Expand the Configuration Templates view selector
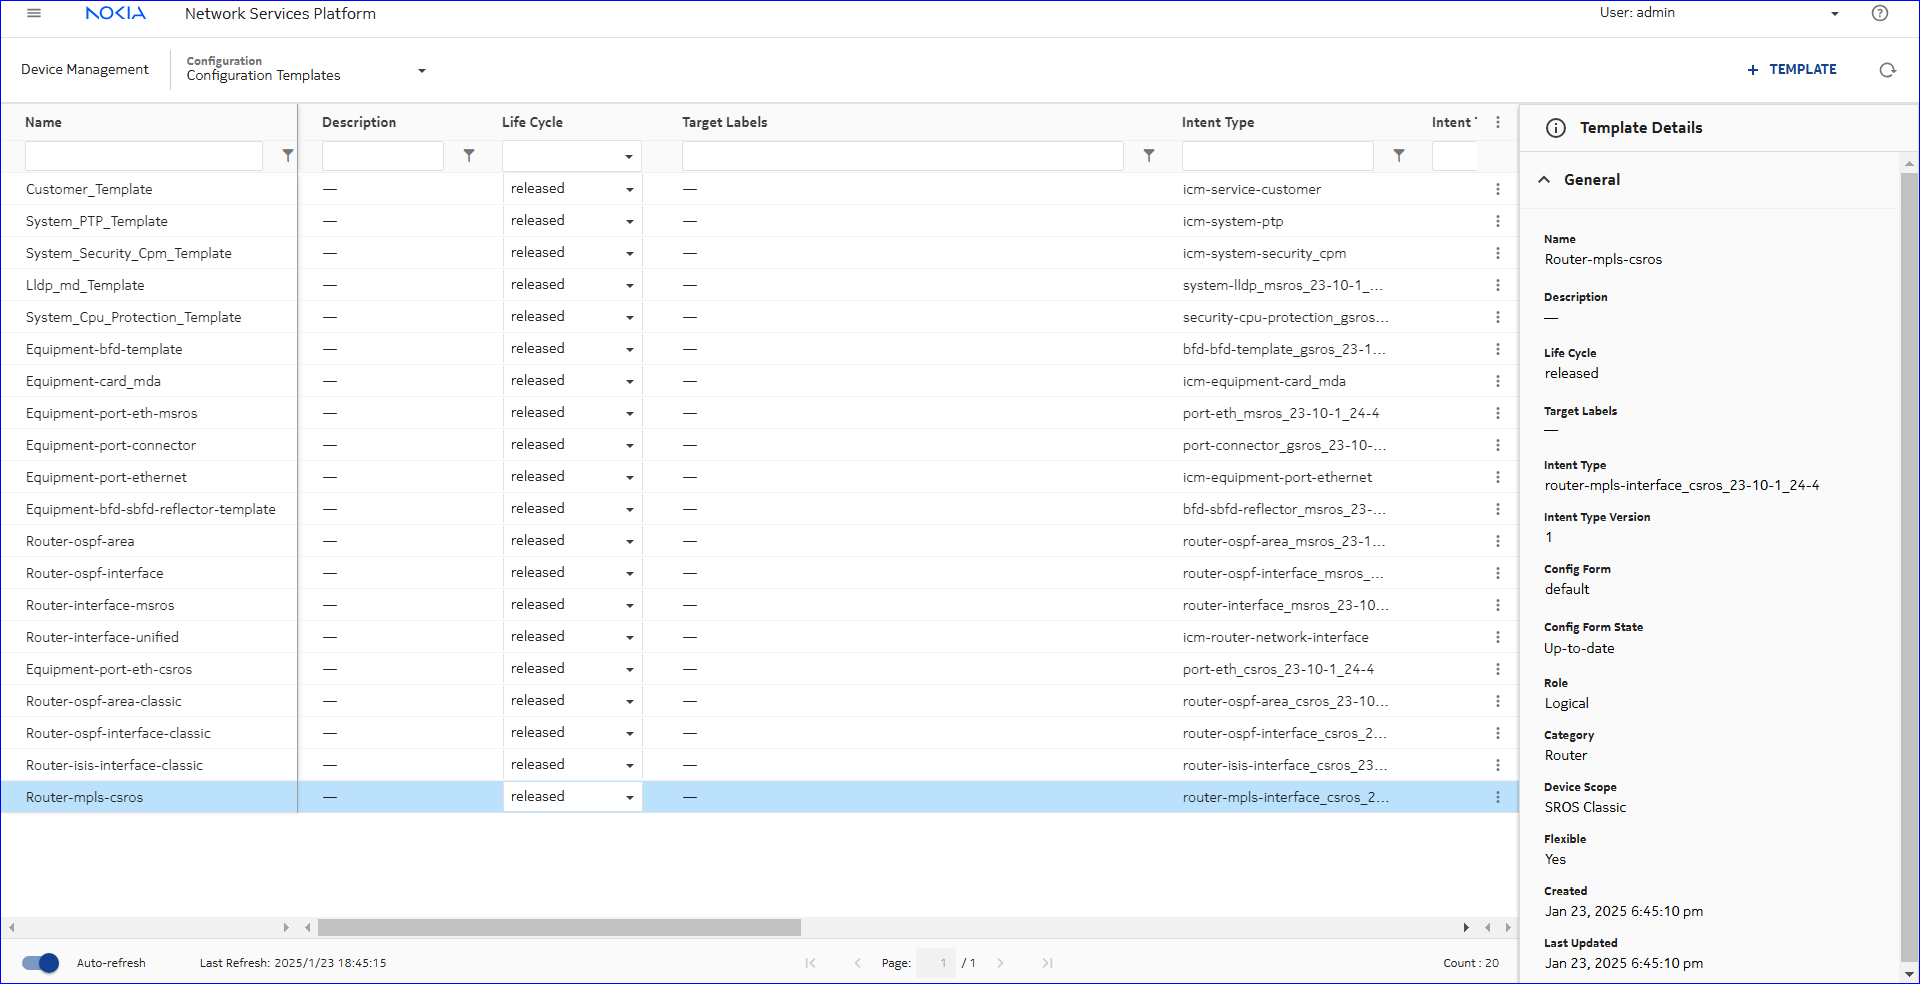 pyautogui.click(x=421, y=70)
